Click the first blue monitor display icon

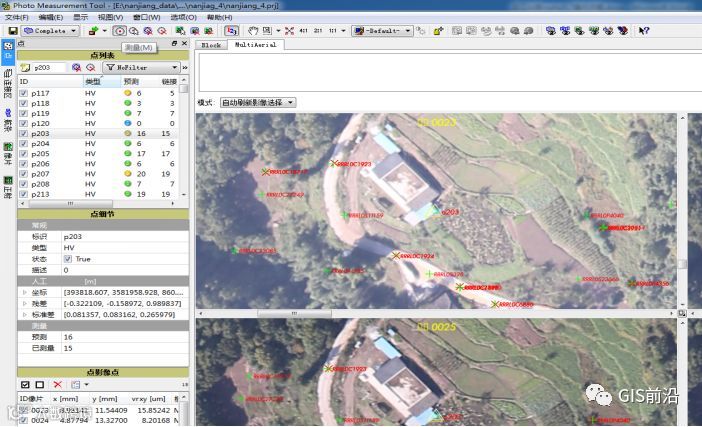(551, 31)
